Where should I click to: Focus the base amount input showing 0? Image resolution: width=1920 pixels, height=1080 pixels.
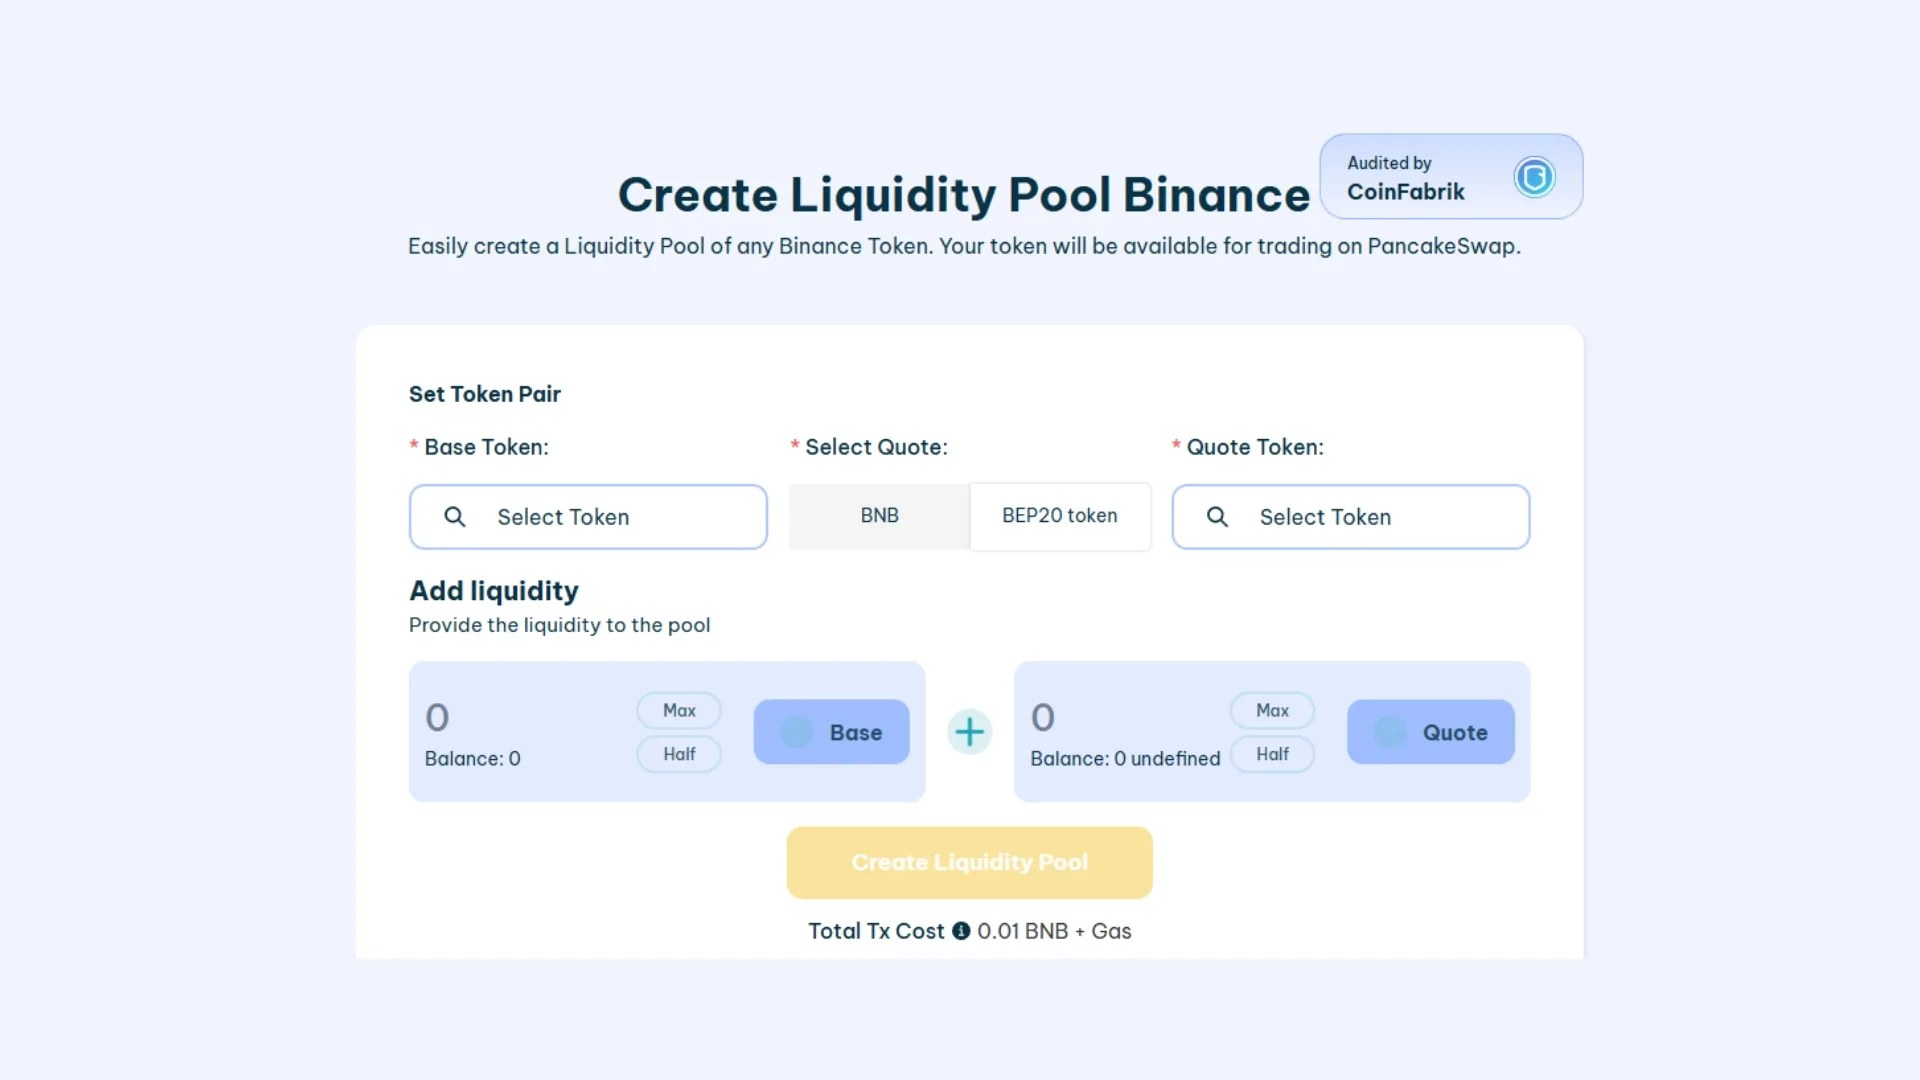tap(525, 717)
